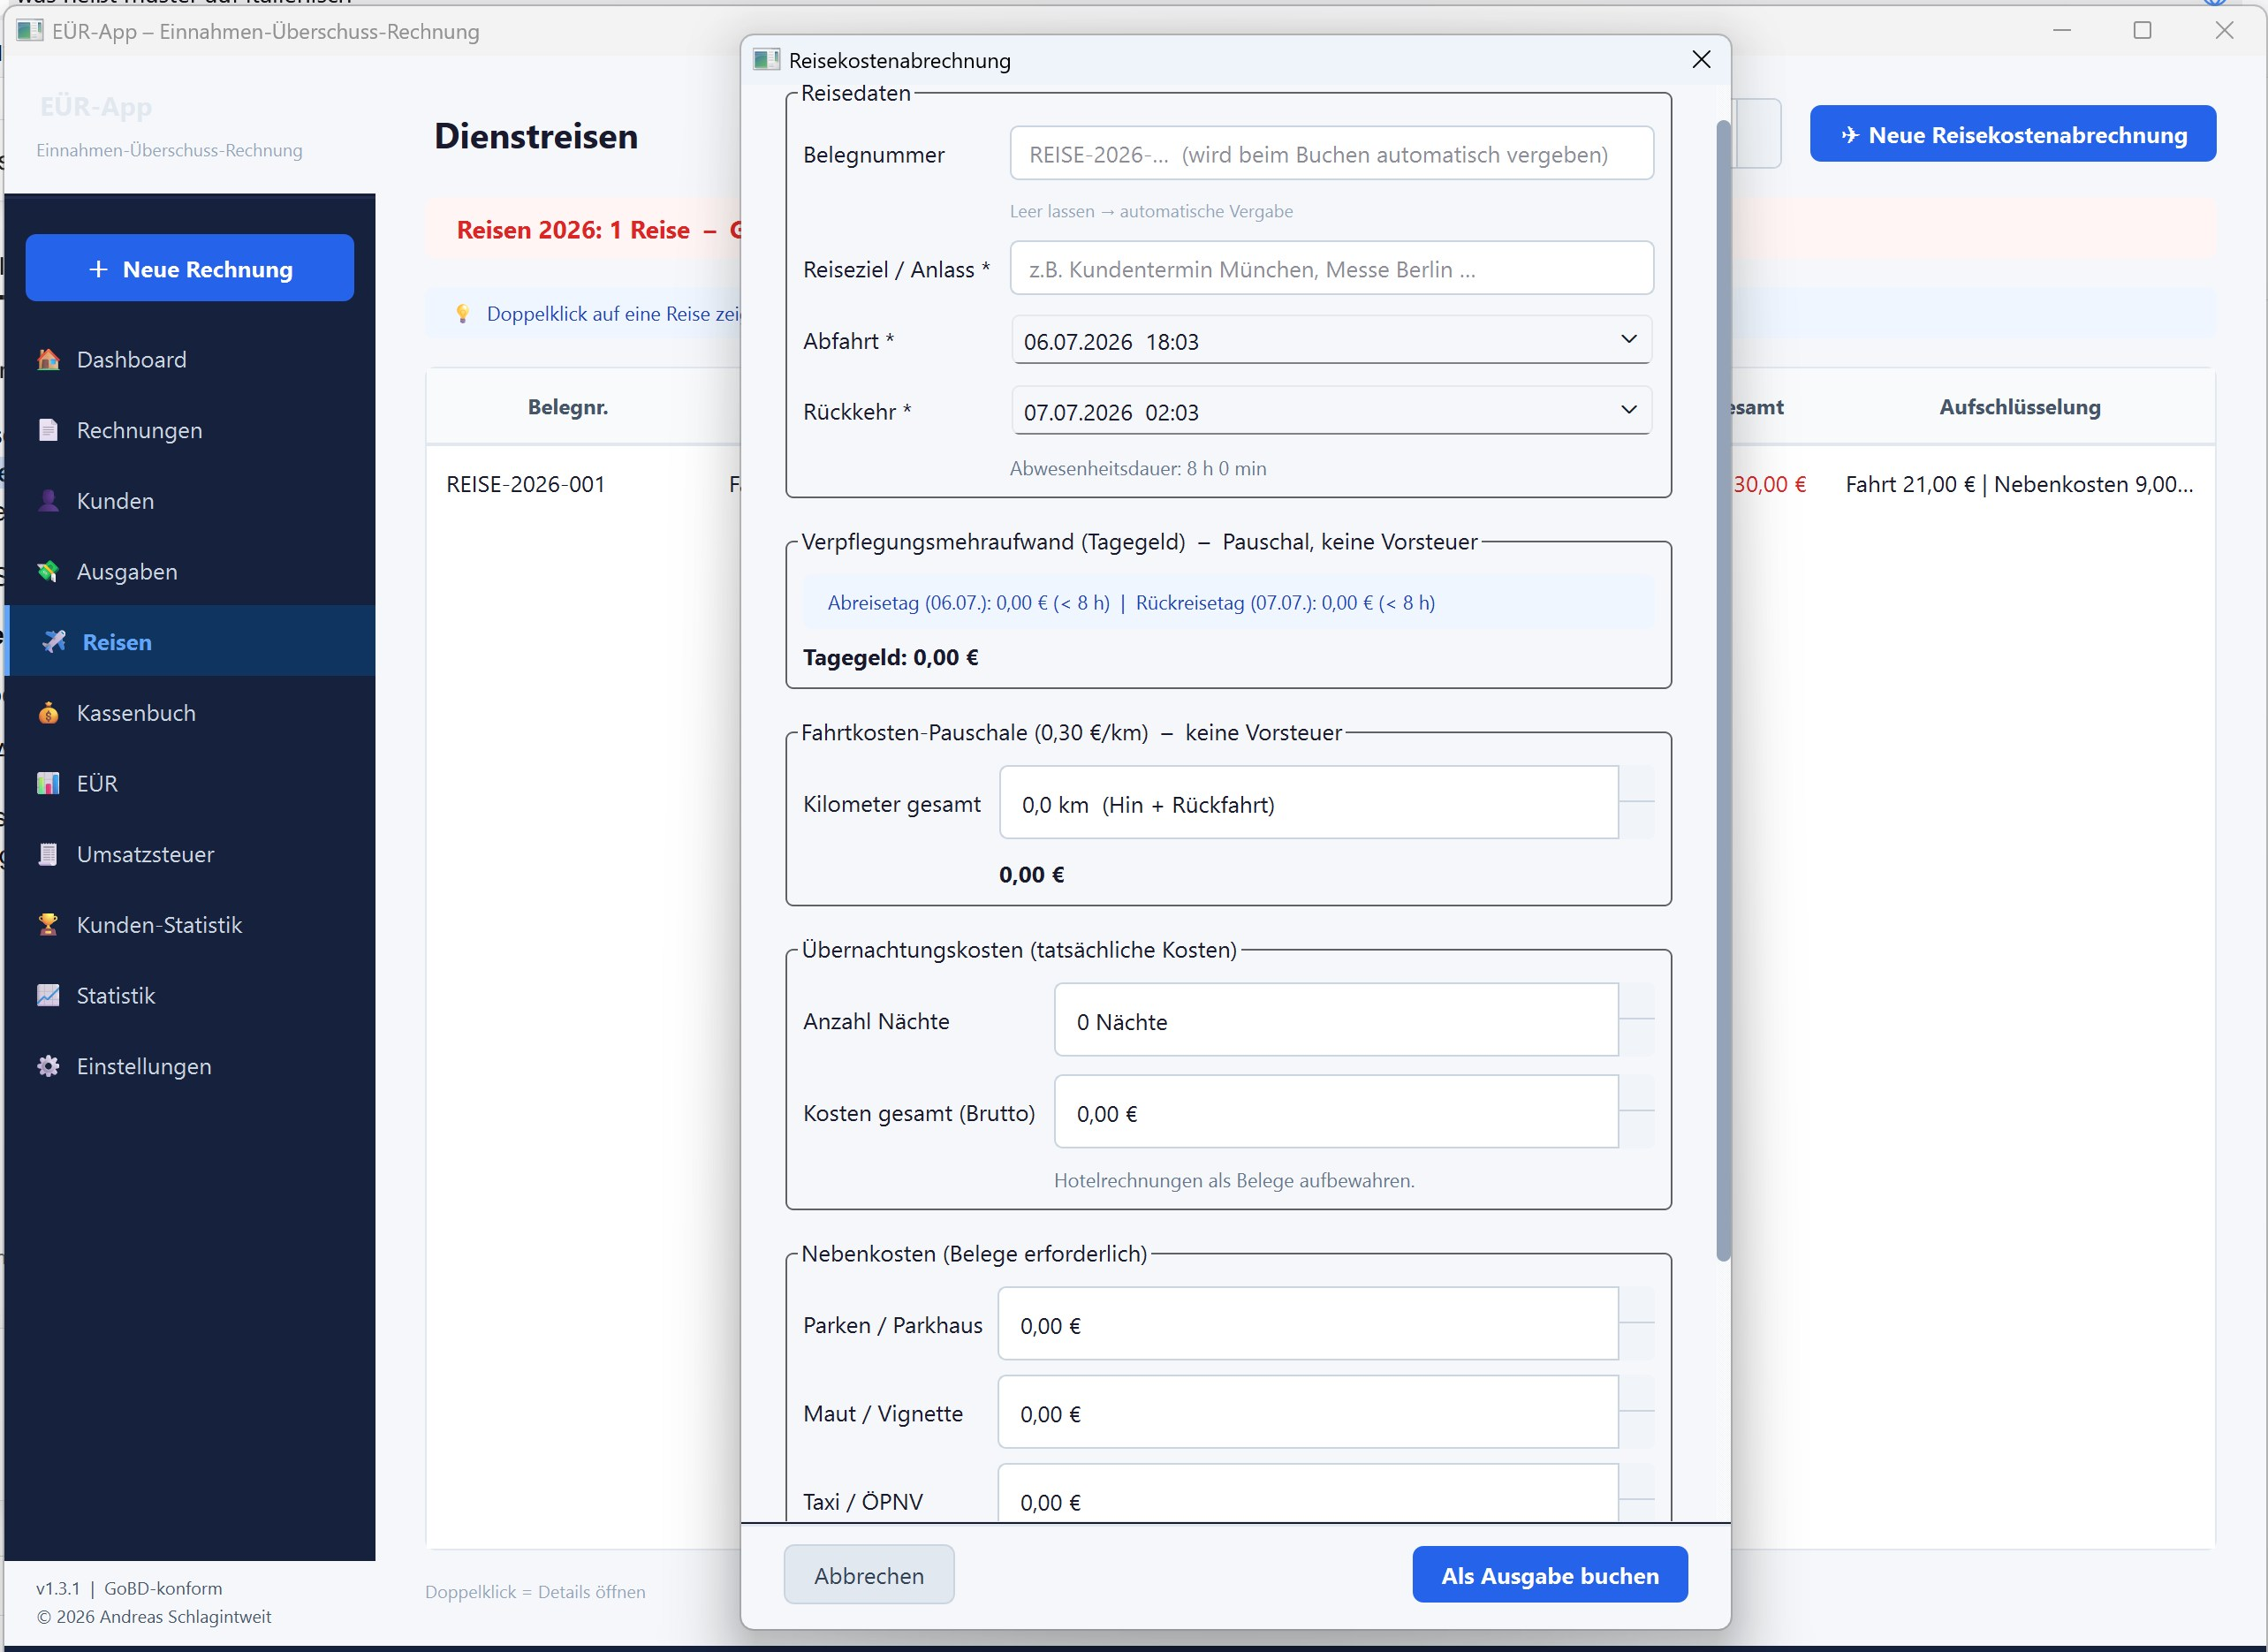Switch to the Statistik view

point(190,996)
